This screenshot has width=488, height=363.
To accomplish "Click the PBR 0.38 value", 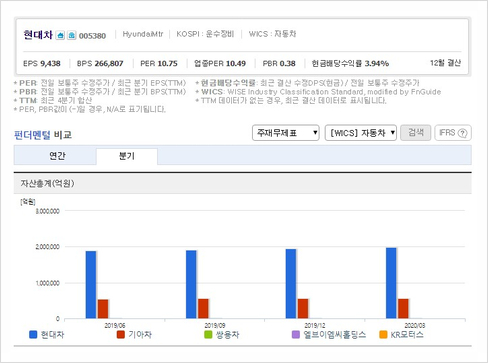I will click(279, 63).
